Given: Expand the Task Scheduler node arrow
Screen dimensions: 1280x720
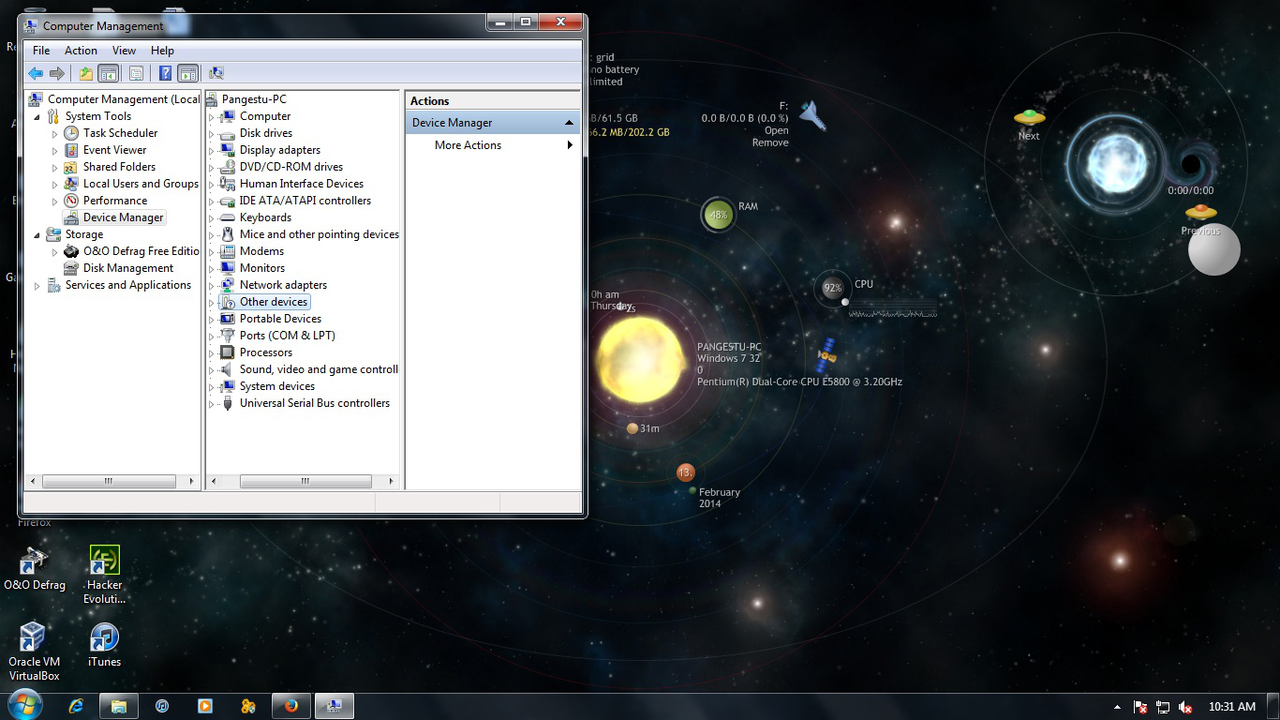Looking at the screenshot, I should click(55, 133).
